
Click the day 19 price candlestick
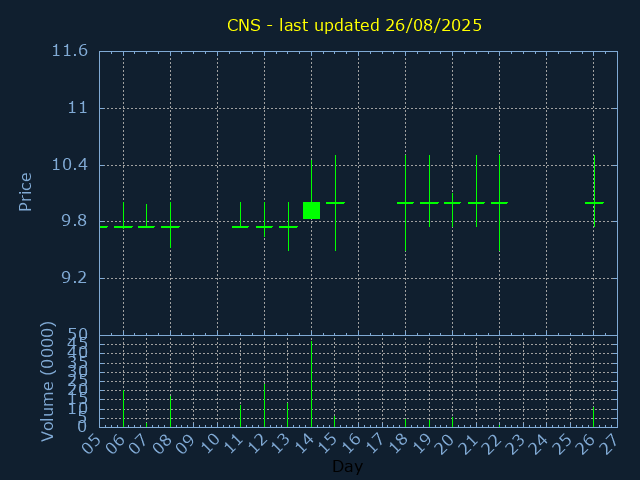(429, 191)
